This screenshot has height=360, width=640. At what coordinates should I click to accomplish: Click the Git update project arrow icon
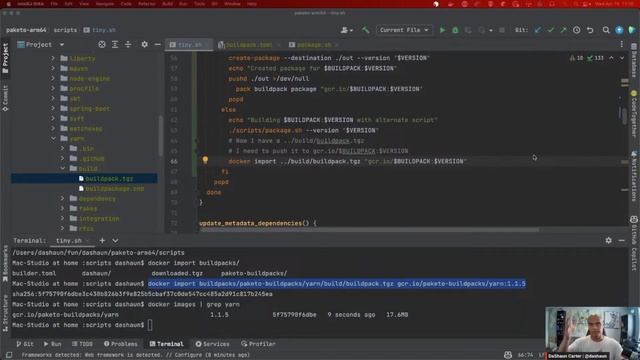click(x=538, y=30)
